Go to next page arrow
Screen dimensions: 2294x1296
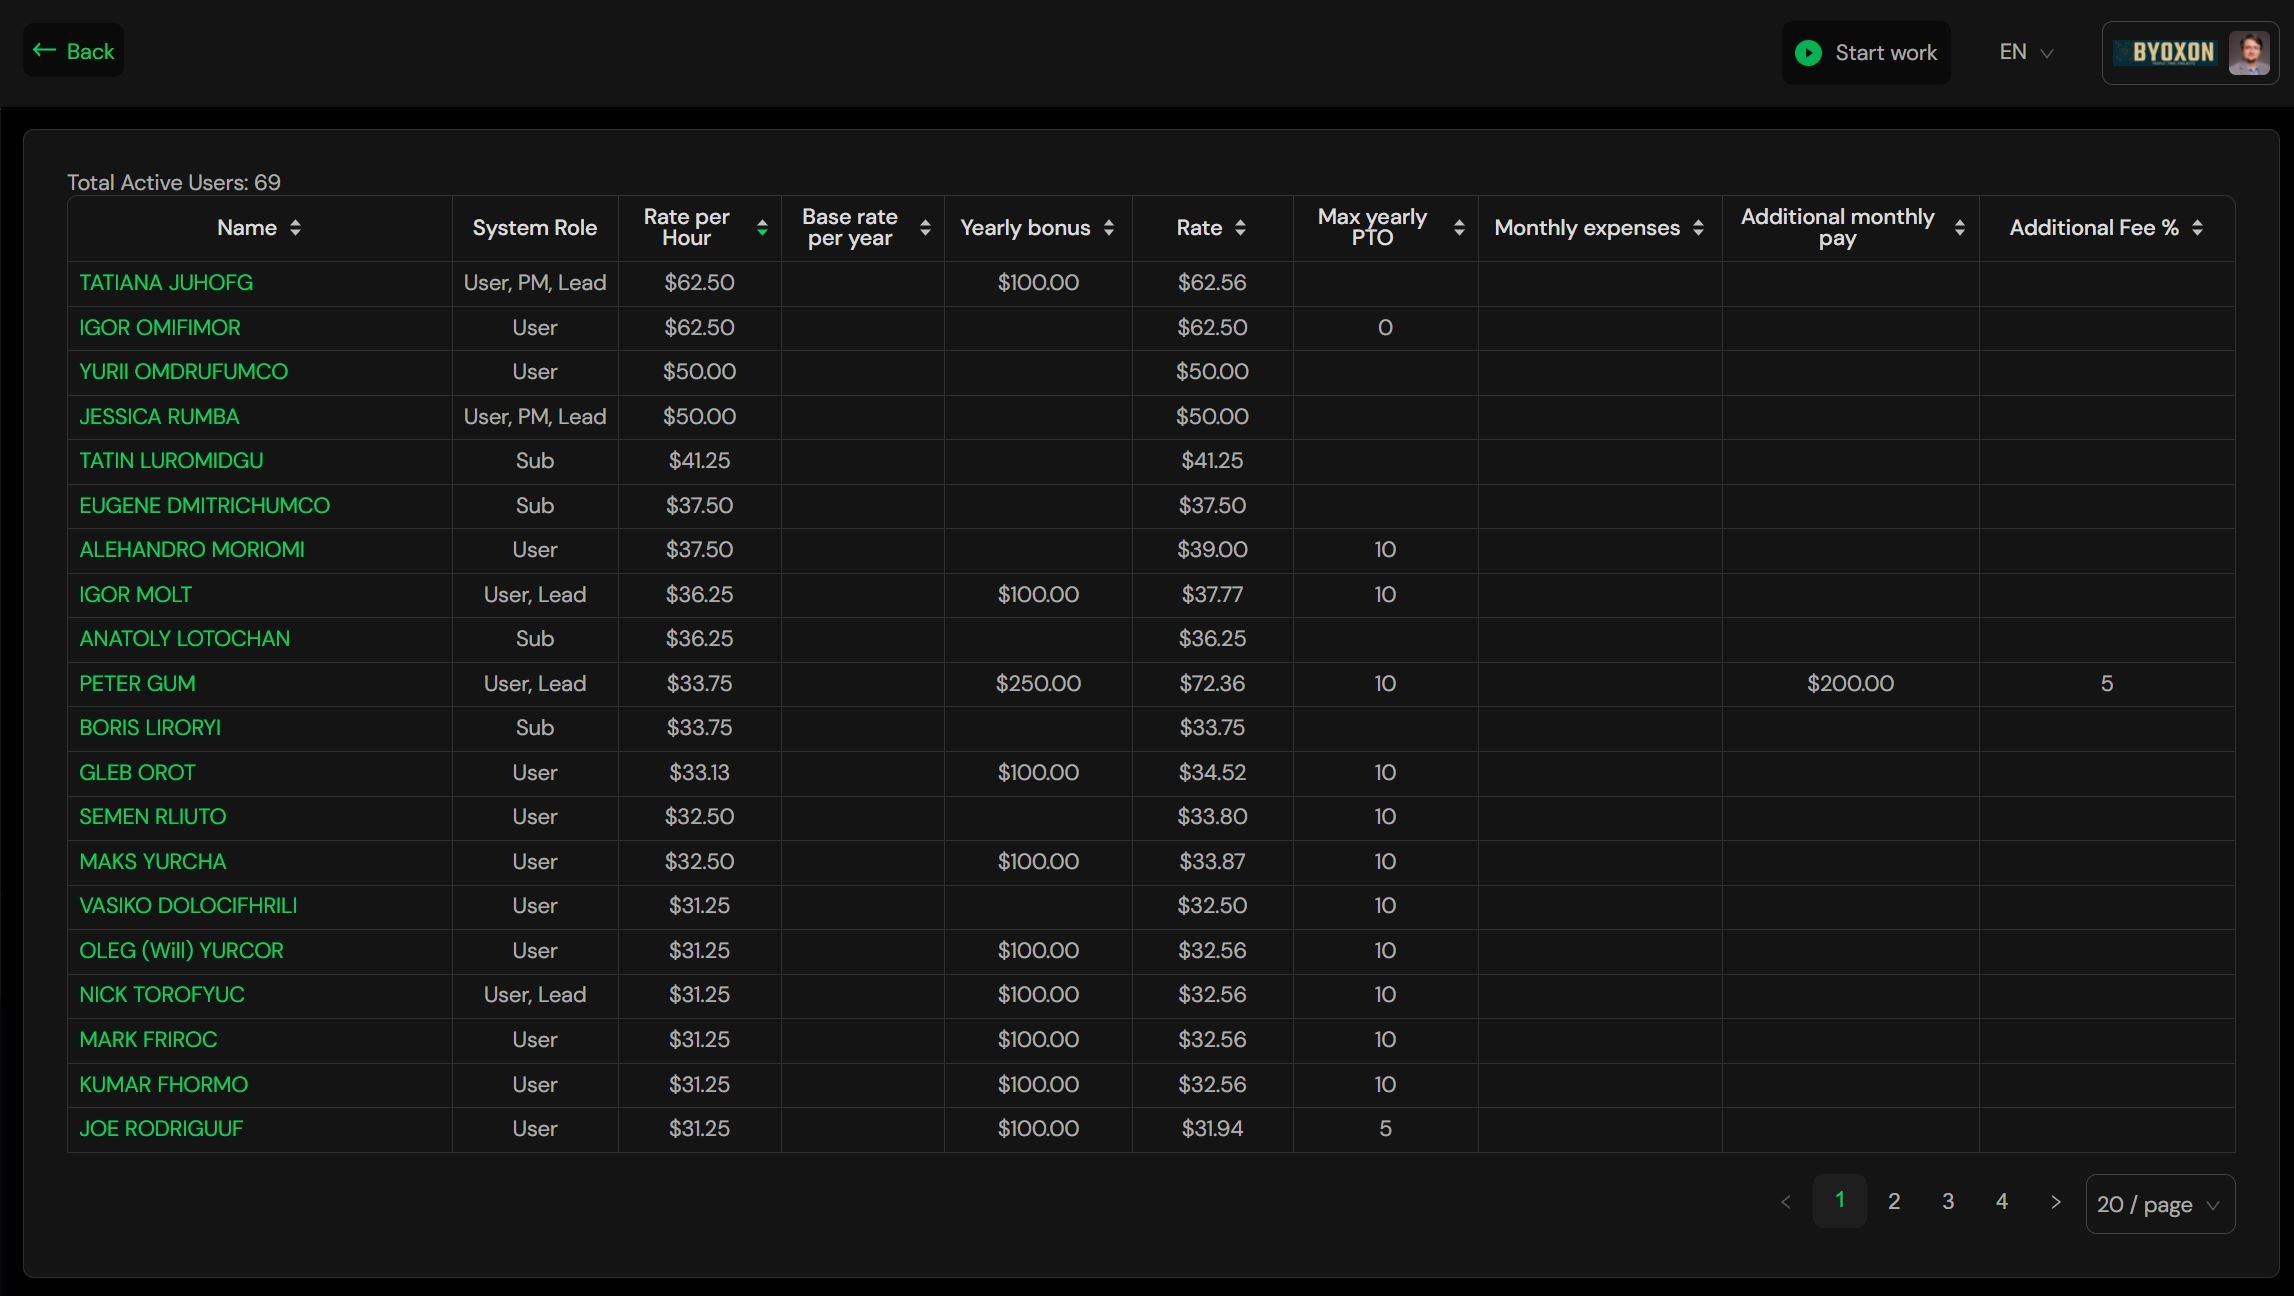coord(2056,1202)
